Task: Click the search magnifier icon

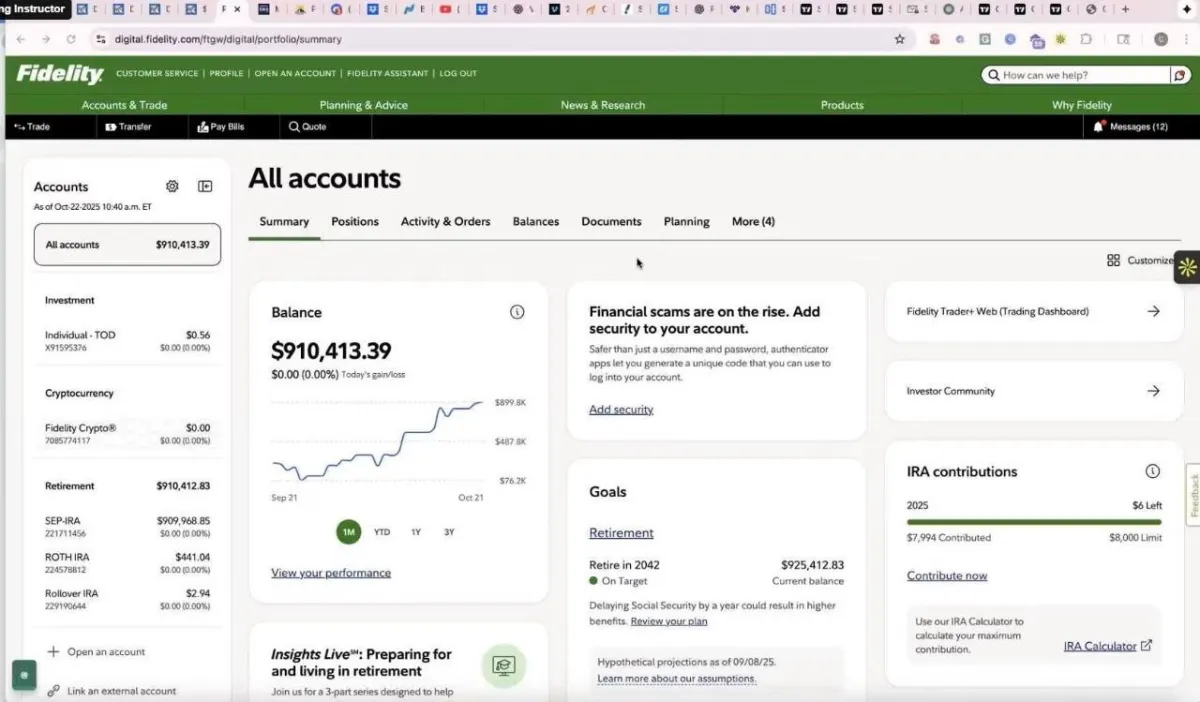Action: tap(993, 75)
